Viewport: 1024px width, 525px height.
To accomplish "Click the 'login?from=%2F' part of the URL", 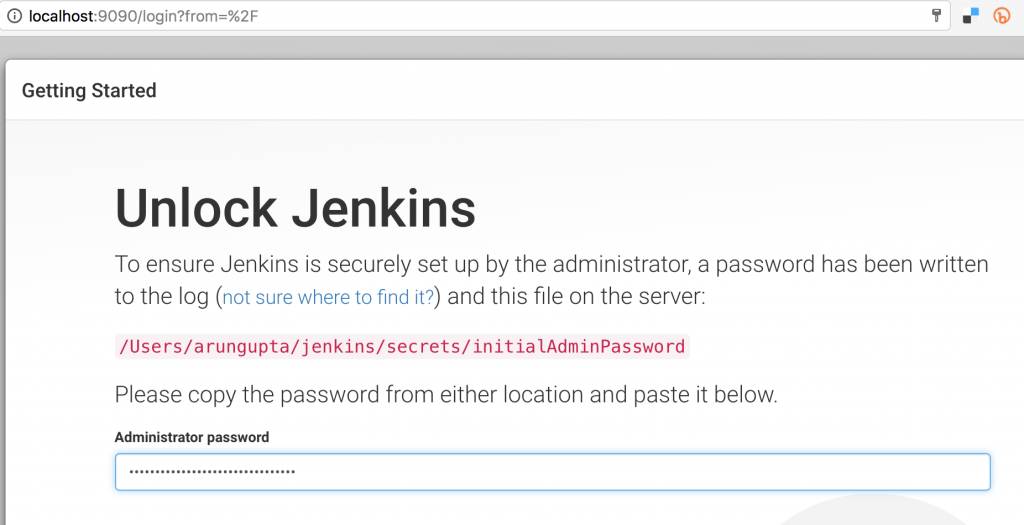I will click(199, 16).
